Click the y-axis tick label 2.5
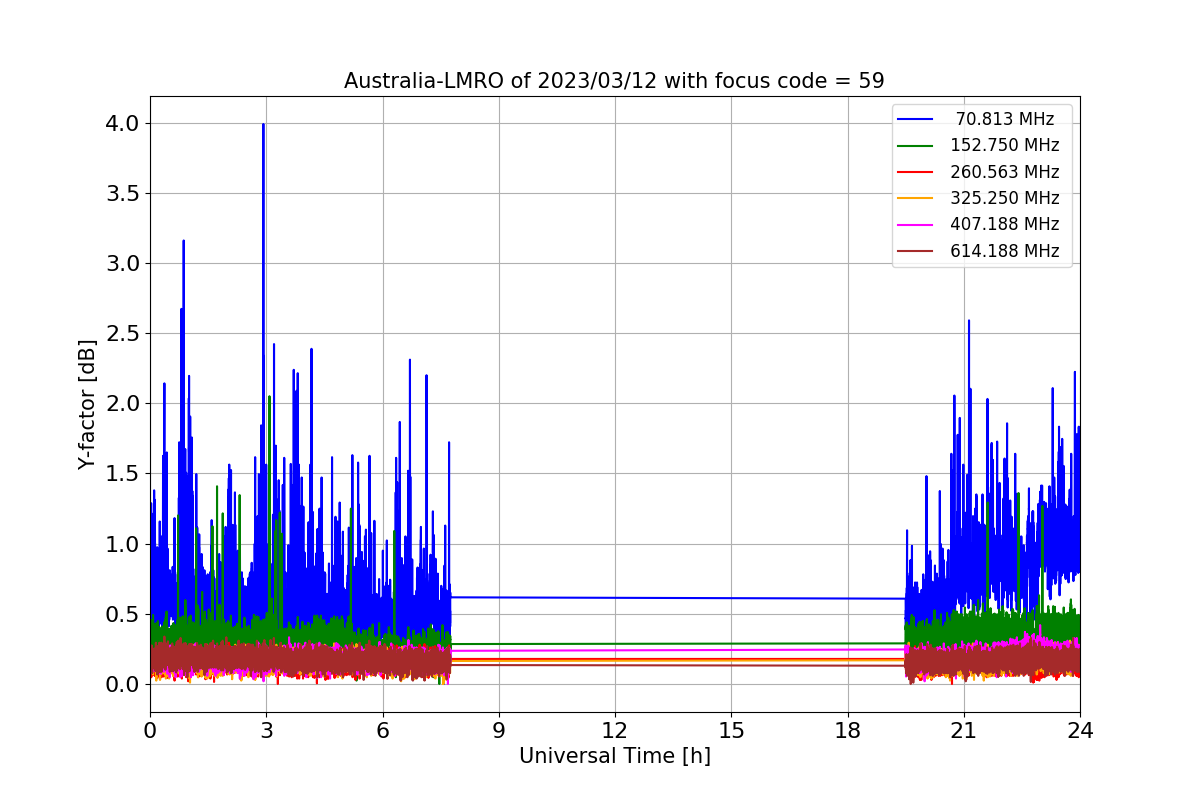The width and height of the screenshot is (1200, 800). [123, 334]
